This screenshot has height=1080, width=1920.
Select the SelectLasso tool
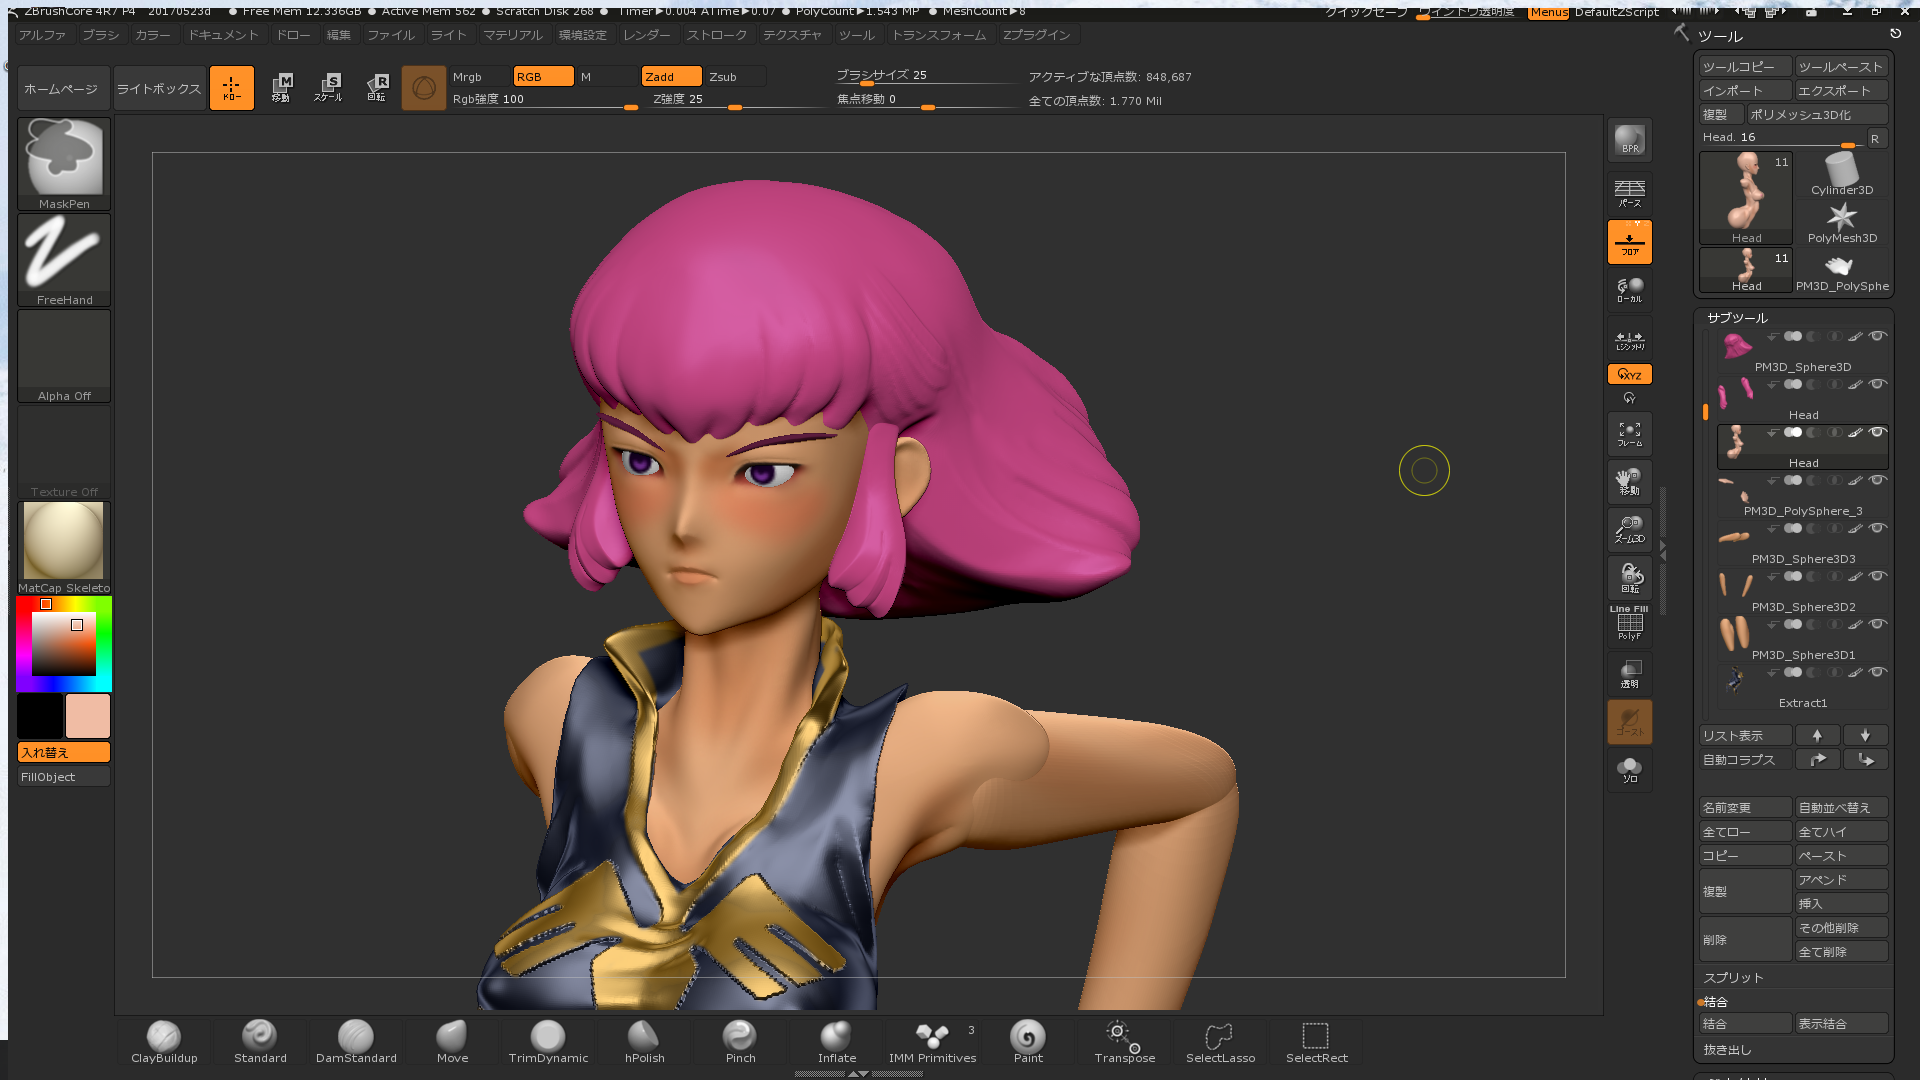pos(1220,1041)
